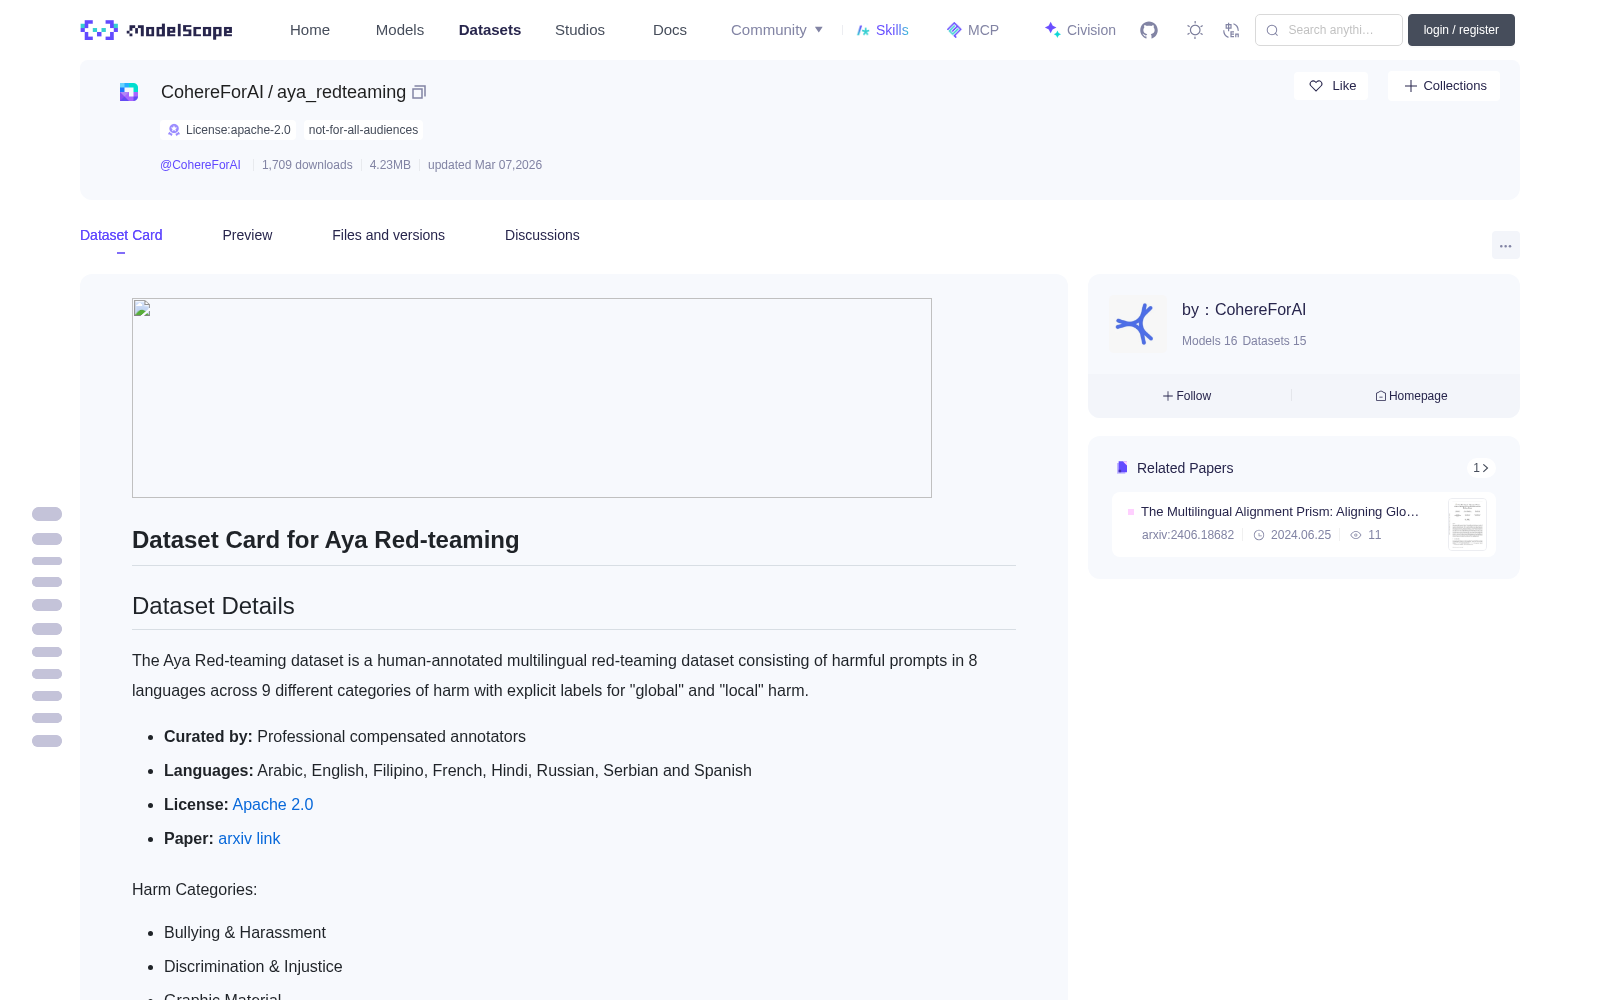Click the "Discrimination & Injustice" list item

coord(253,966)
